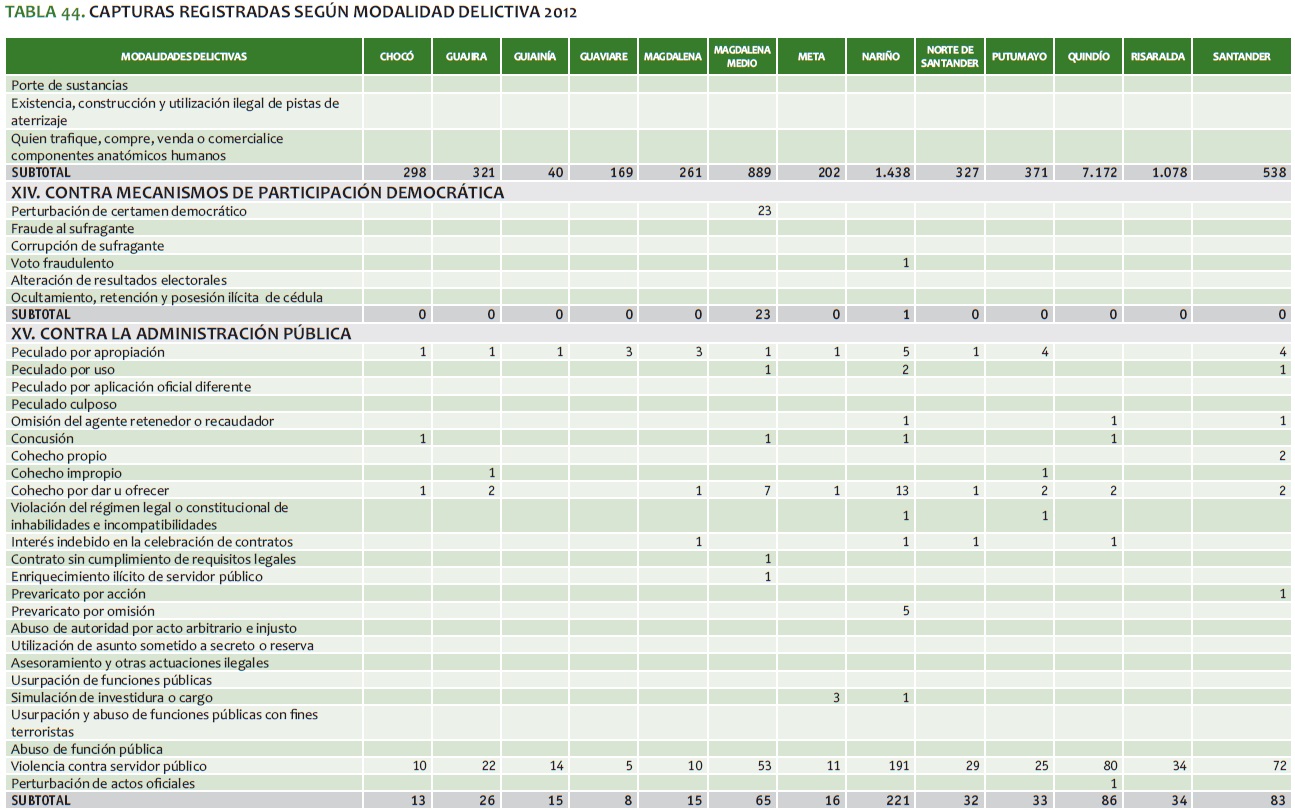Select the MAGDALENA MEDIO column header
1295x810 pixels.
point(742,57)
